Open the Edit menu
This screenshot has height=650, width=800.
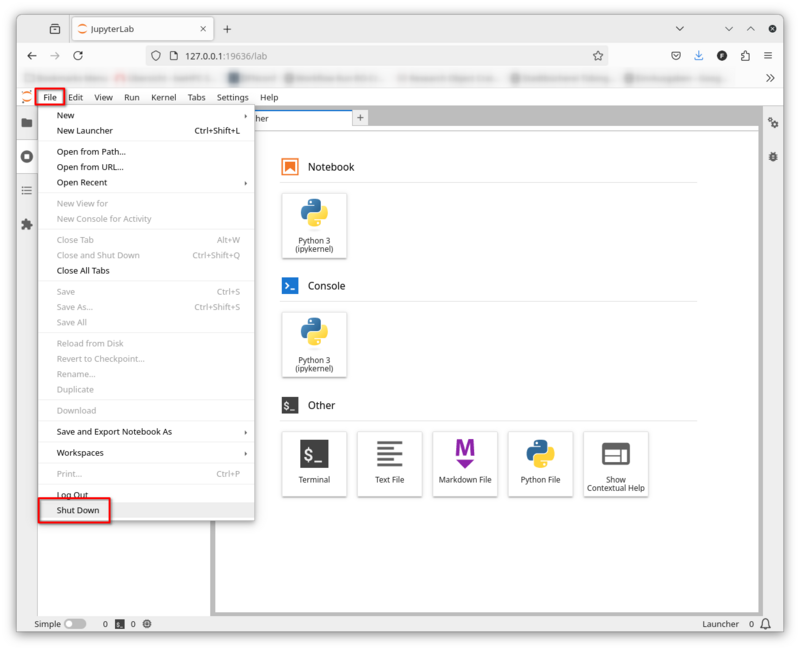[x=76, y=97]
